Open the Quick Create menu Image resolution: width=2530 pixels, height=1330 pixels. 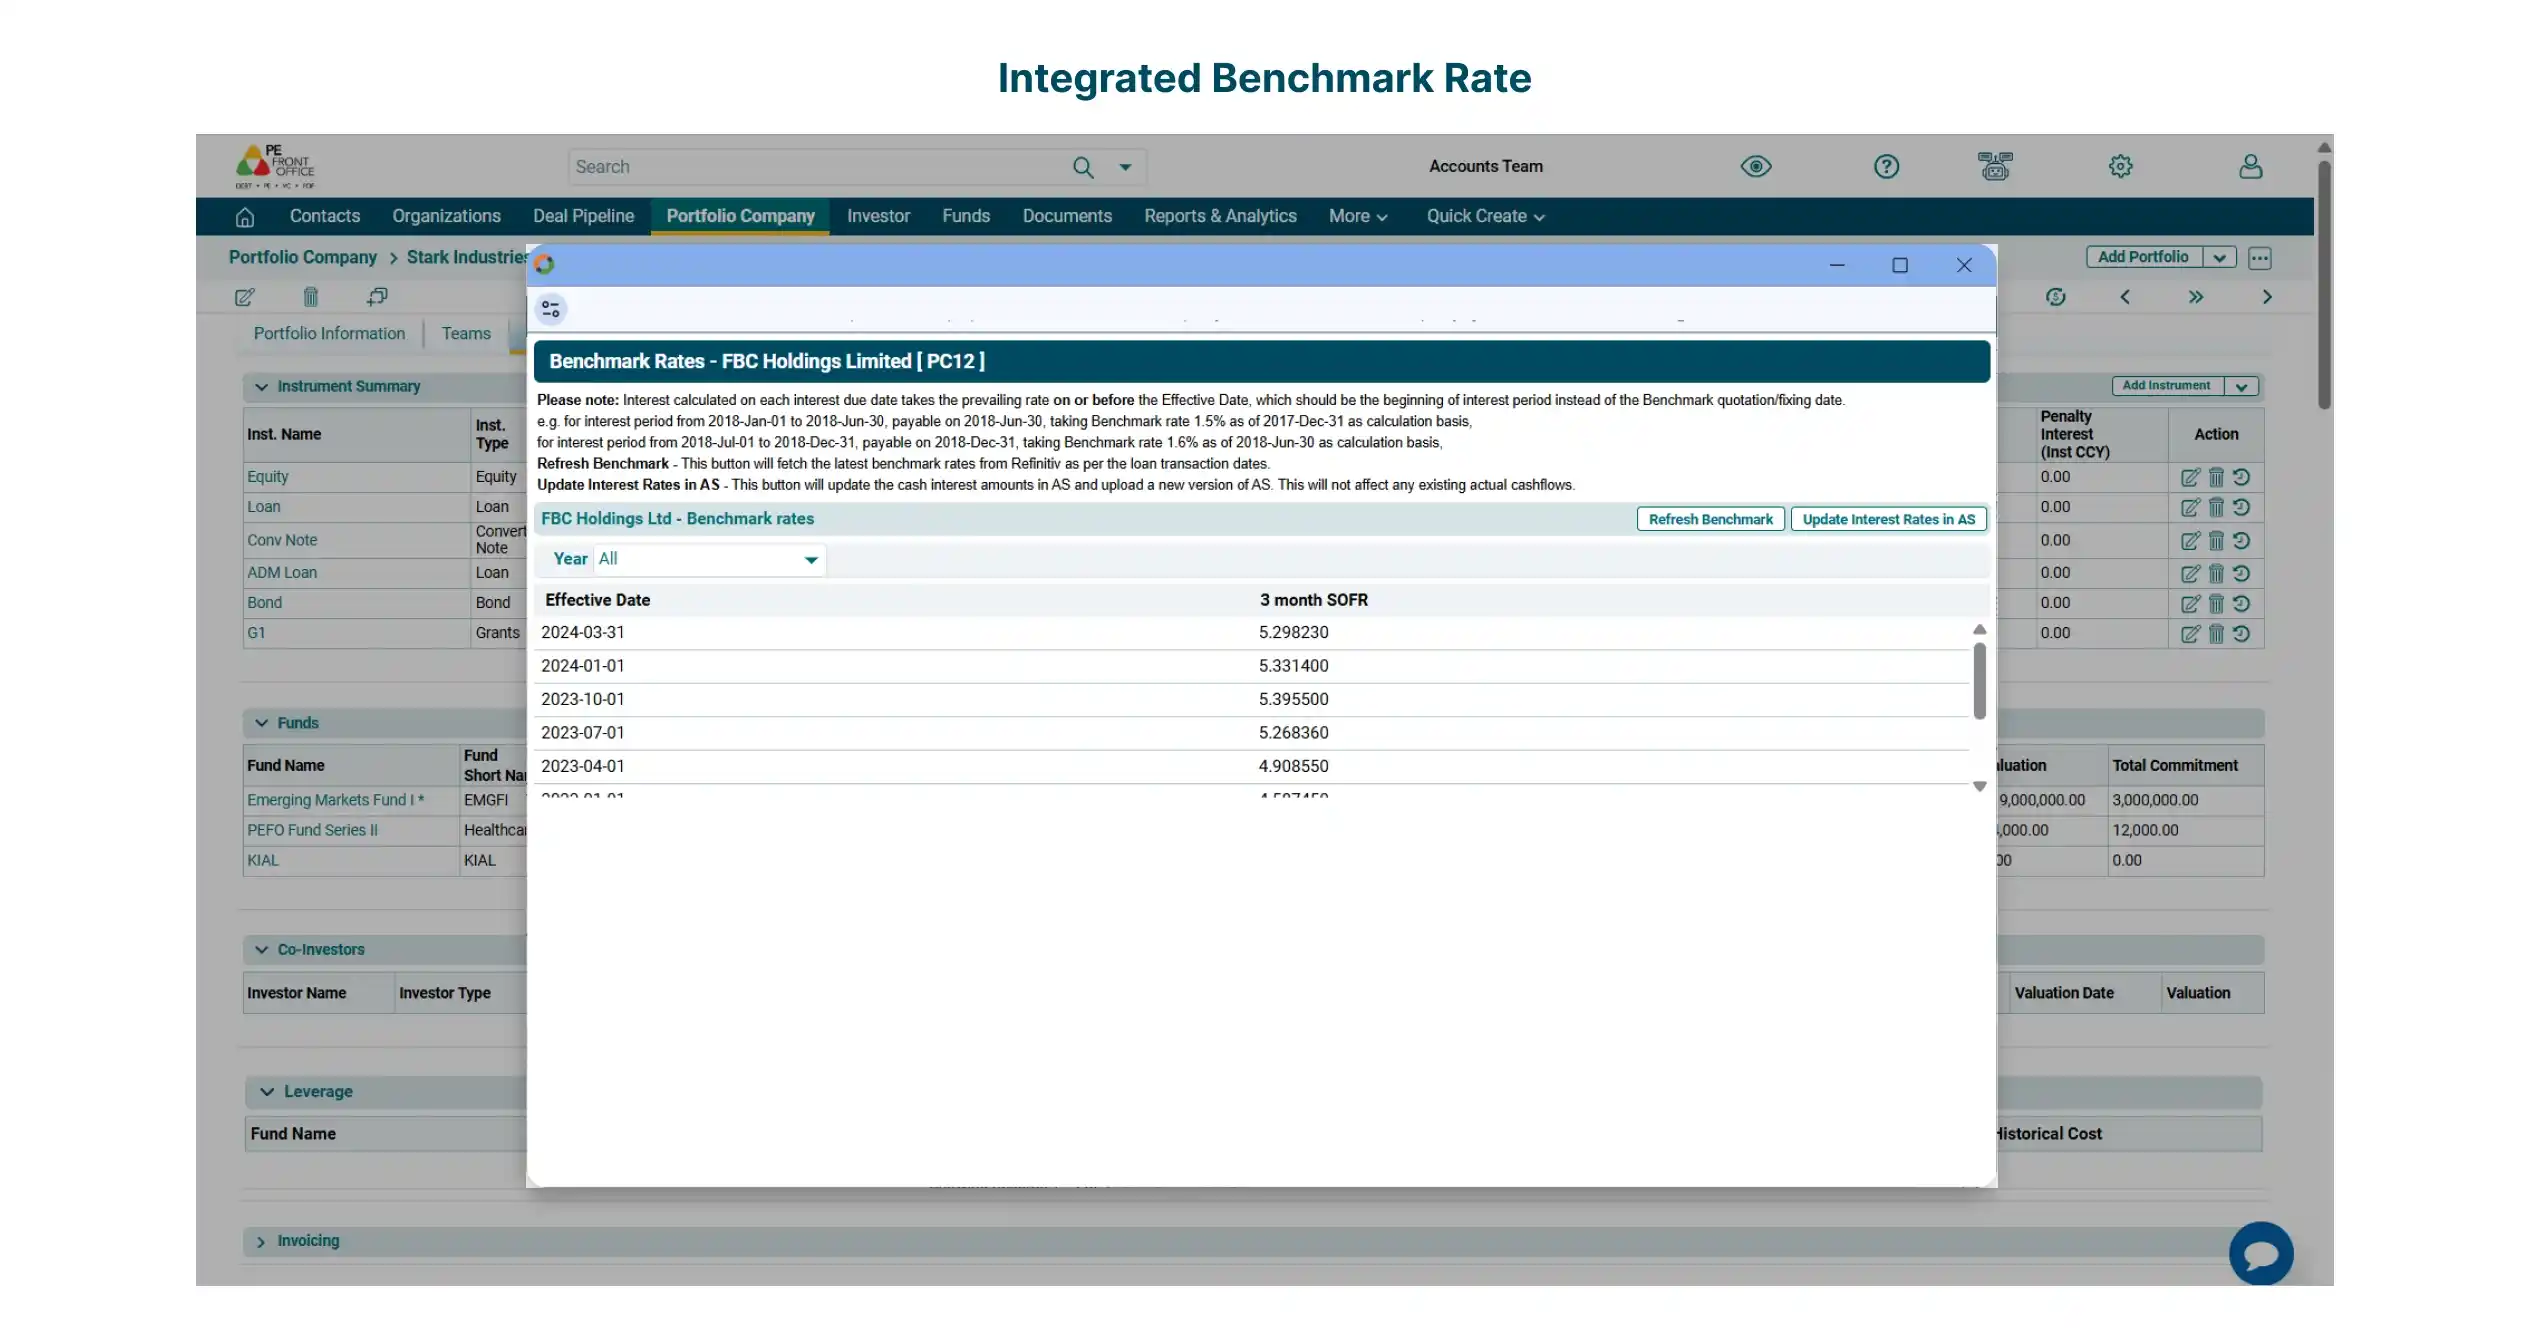(1485, 217)
